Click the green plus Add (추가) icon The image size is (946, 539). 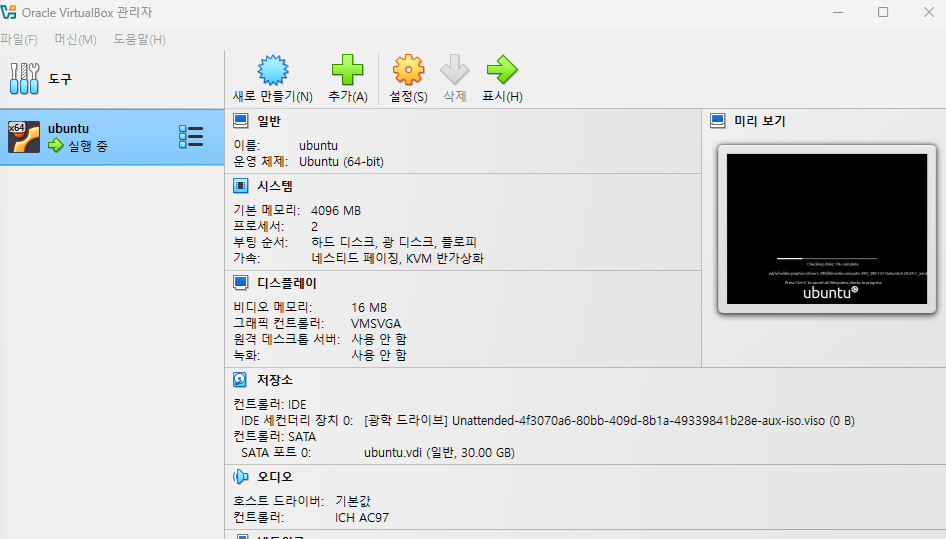click(x=348, y=70)
